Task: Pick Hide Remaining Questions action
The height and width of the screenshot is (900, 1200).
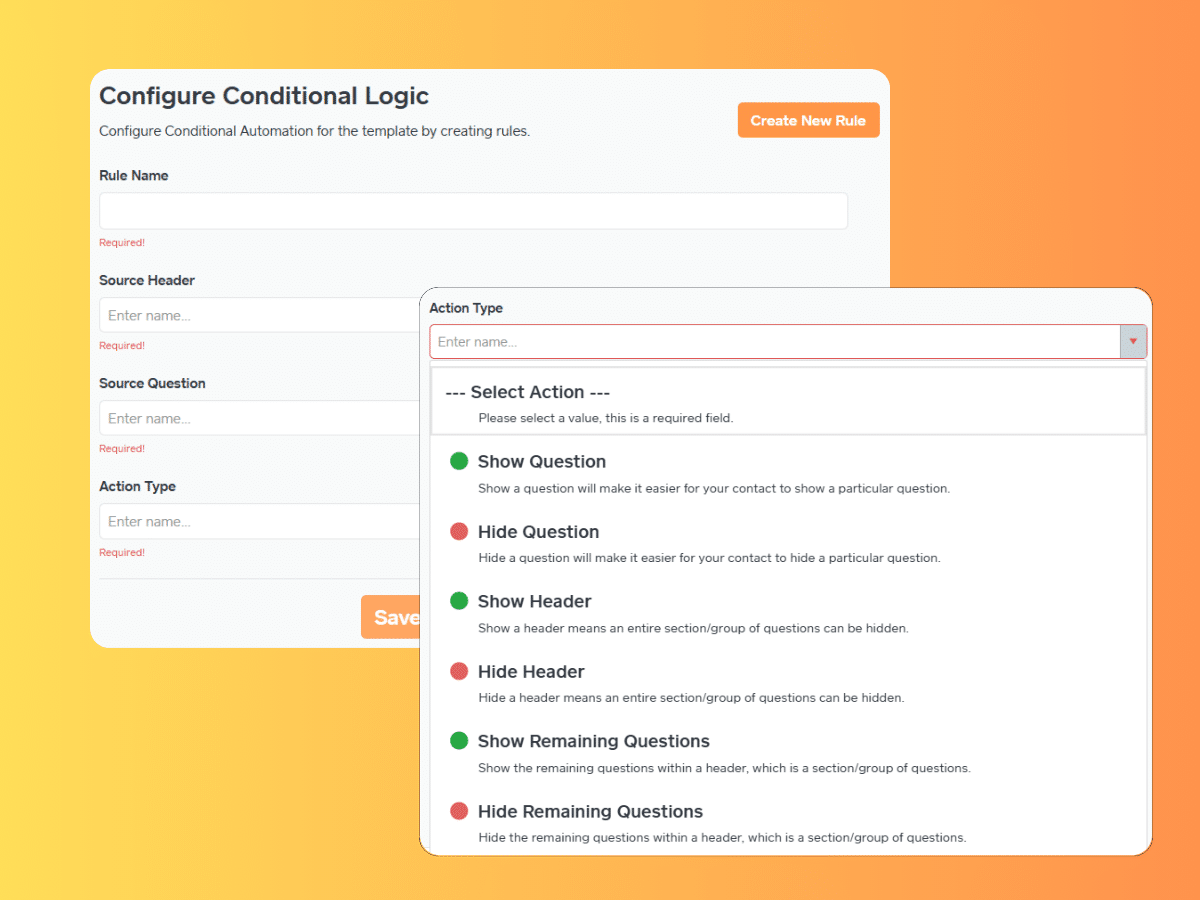Action: (x=590, y=812)
